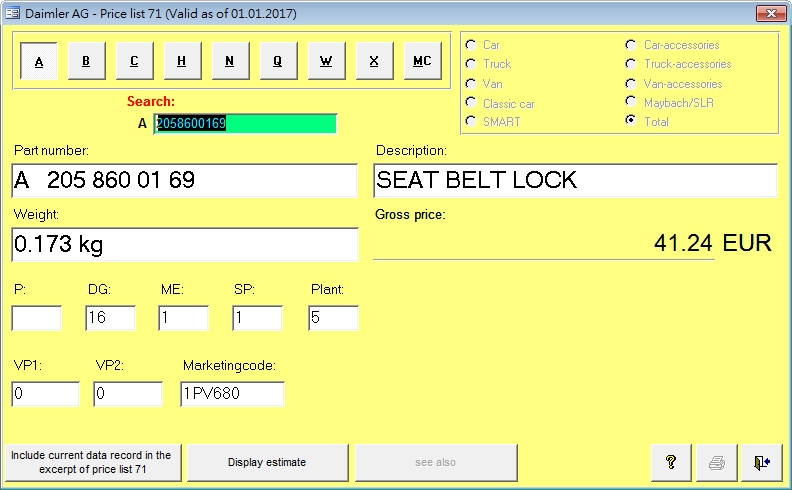Select the SMART radio option

[x=471, y=121]
